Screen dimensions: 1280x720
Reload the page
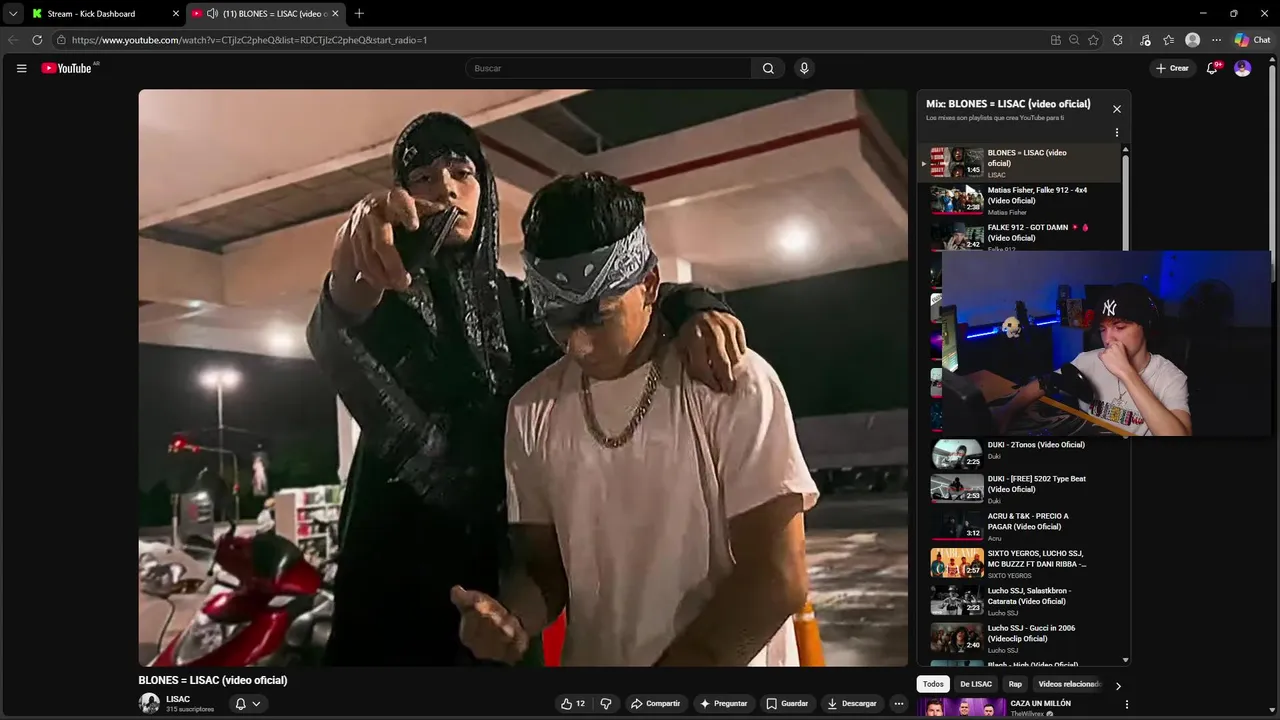coord(37,40)
